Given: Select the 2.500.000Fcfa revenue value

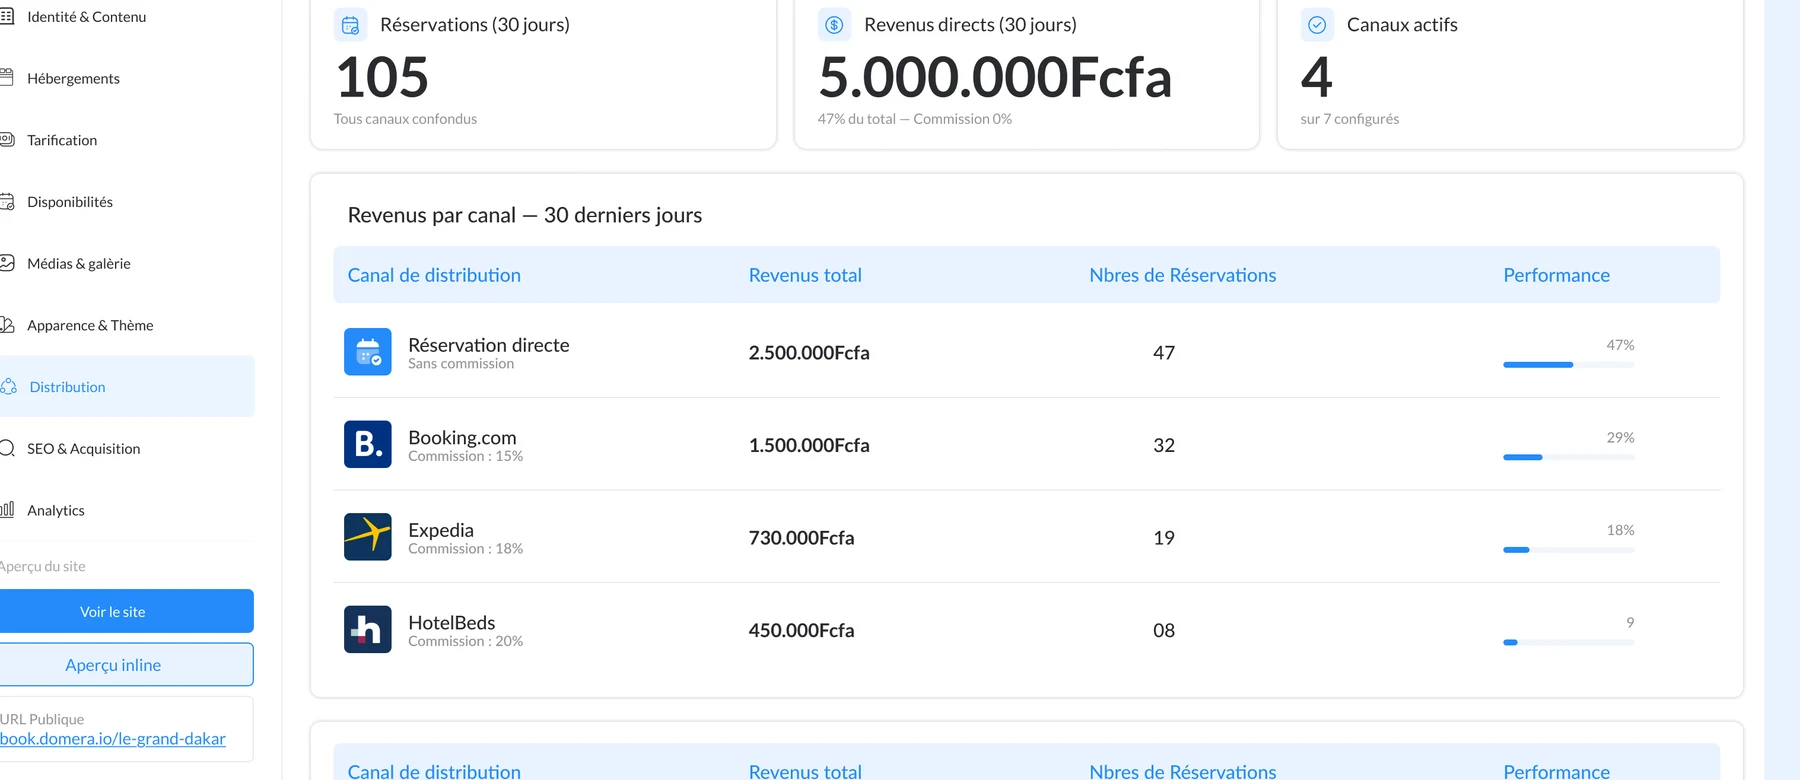Looking at the screenshot, I should pyautogui.click(x=809, y=352).
